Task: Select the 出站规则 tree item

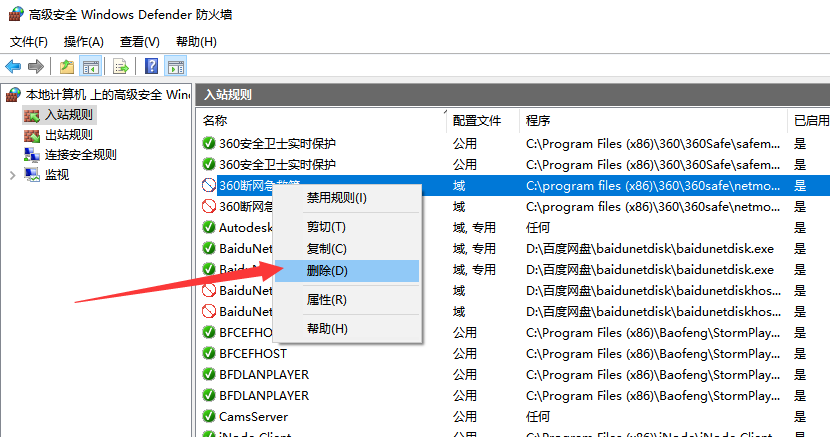Action: click(68, 135)
